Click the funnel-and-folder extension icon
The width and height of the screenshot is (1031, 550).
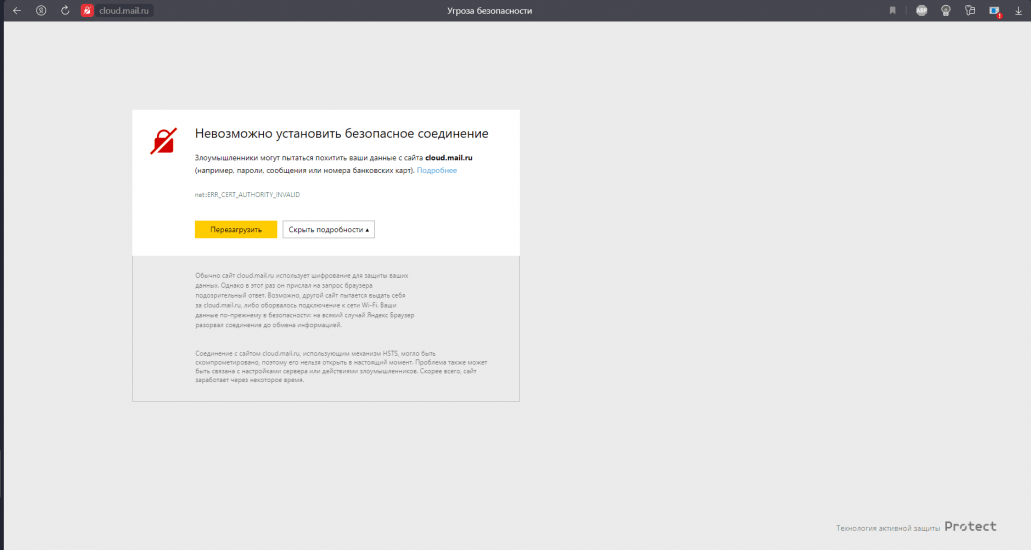click(x=969, y=10)
